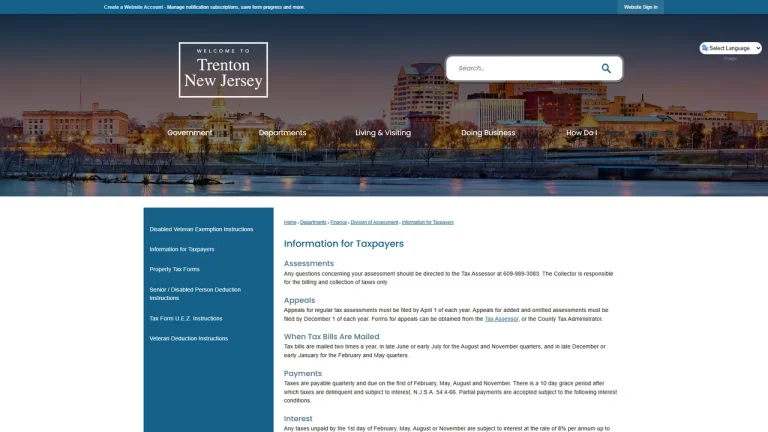Viewport: 768px width, 432px height.
Task: Follow the Tax Assessor link in Appeals
Action: click(x=501, y=319)
